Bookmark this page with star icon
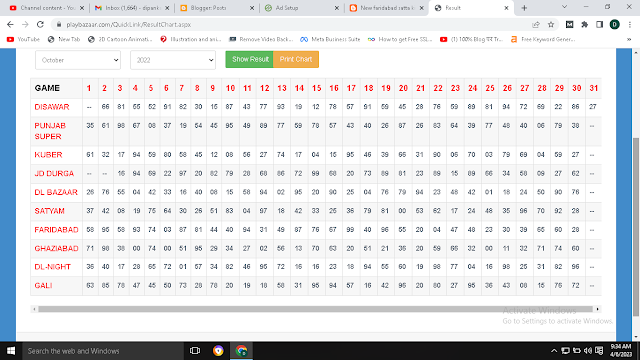The image size is (640, 360). point(551,24)
